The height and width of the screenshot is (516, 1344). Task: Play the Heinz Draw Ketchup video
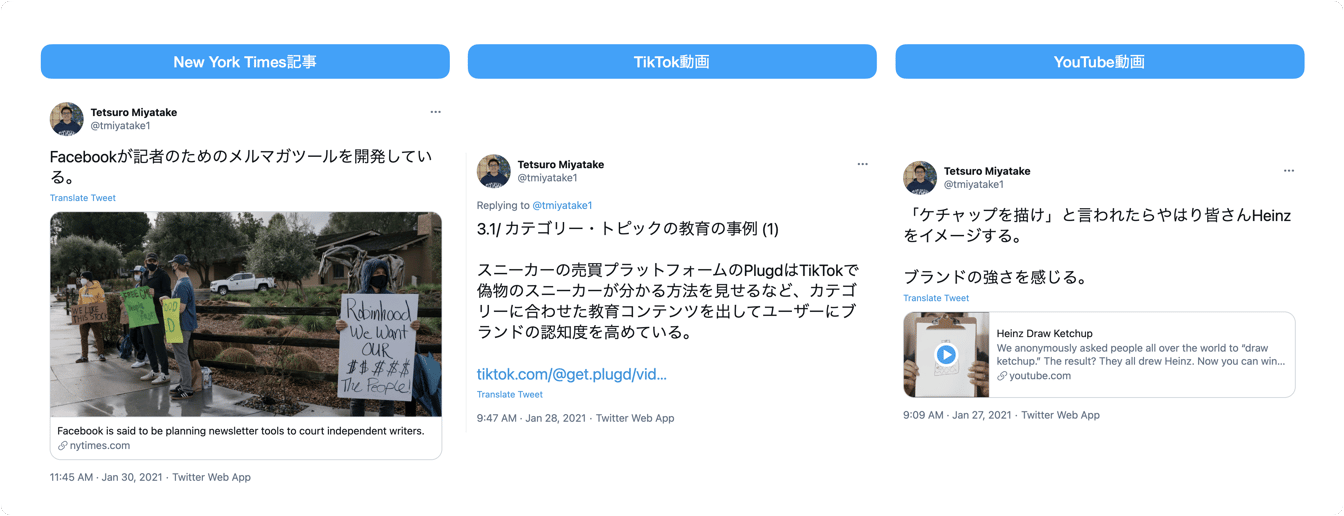945,355
